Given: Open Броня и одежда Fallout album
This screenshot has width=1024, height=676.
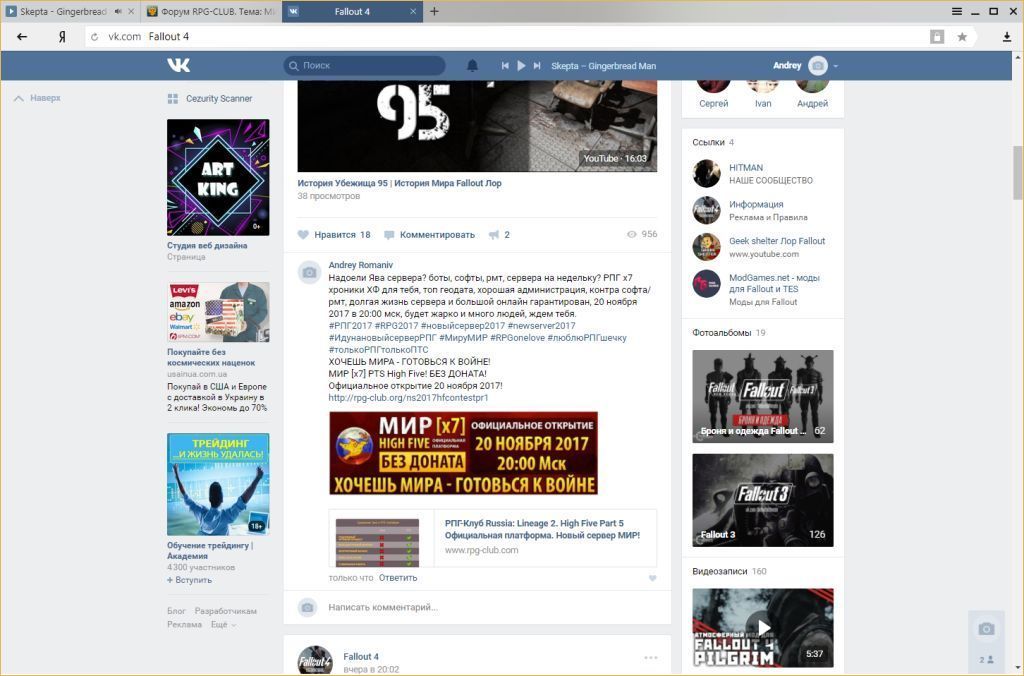Looking at the screenshot, I should tap(763, 396).
